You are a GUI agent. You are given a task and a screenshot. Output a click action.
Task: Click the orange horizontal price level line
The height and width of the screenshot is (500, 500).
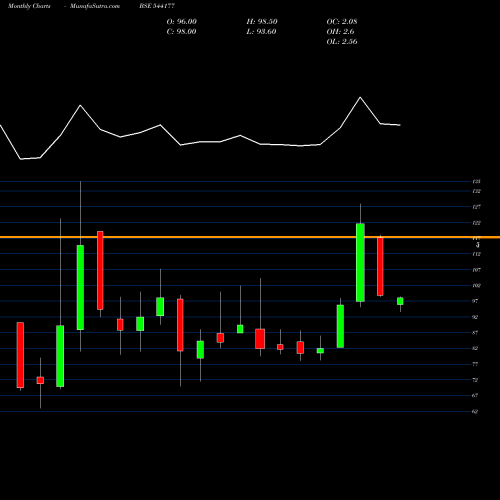tap(250, 237)
